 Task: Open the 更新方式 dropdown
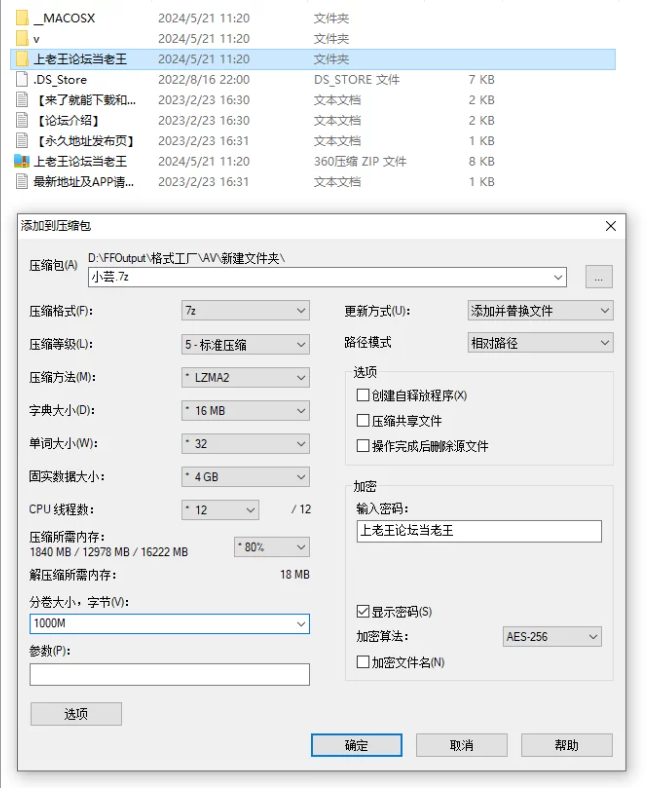[x=540, y=311]
